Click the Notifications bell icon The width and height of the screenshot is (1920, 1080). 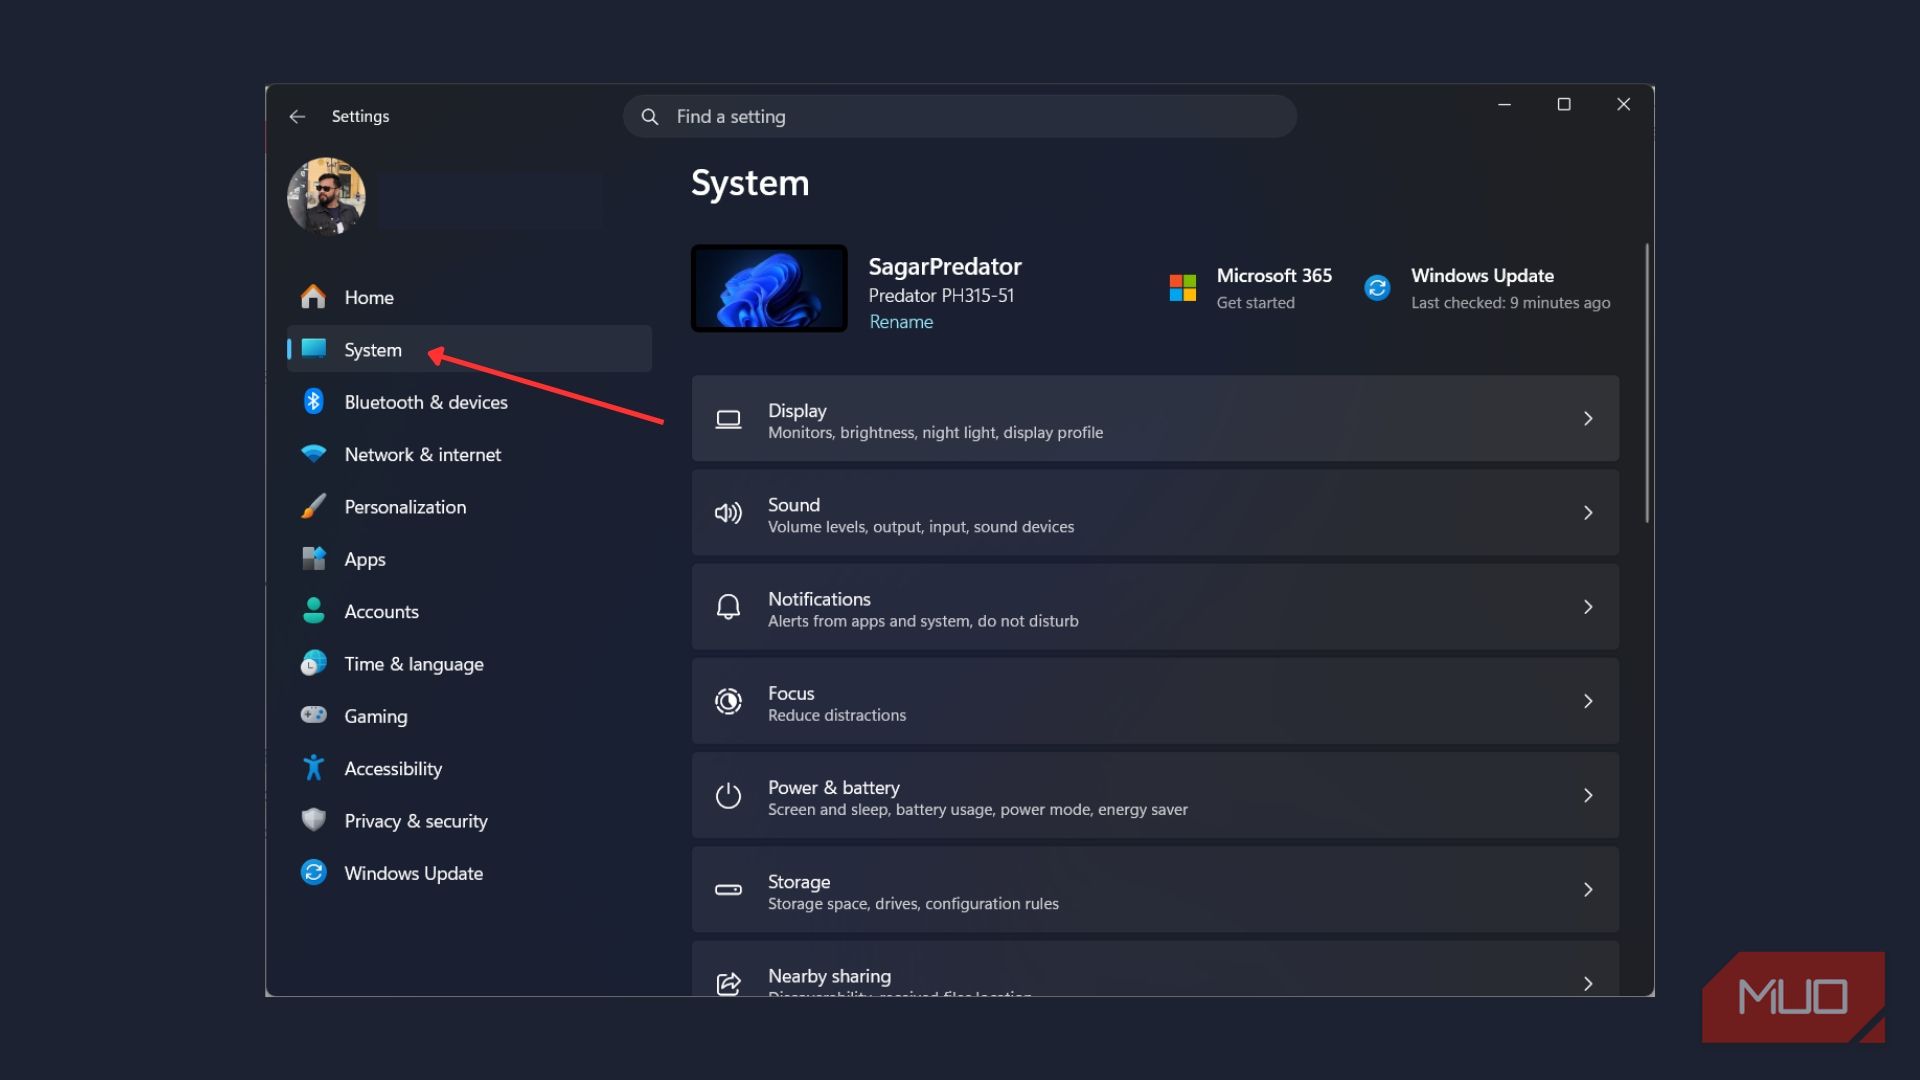point(728,607)
